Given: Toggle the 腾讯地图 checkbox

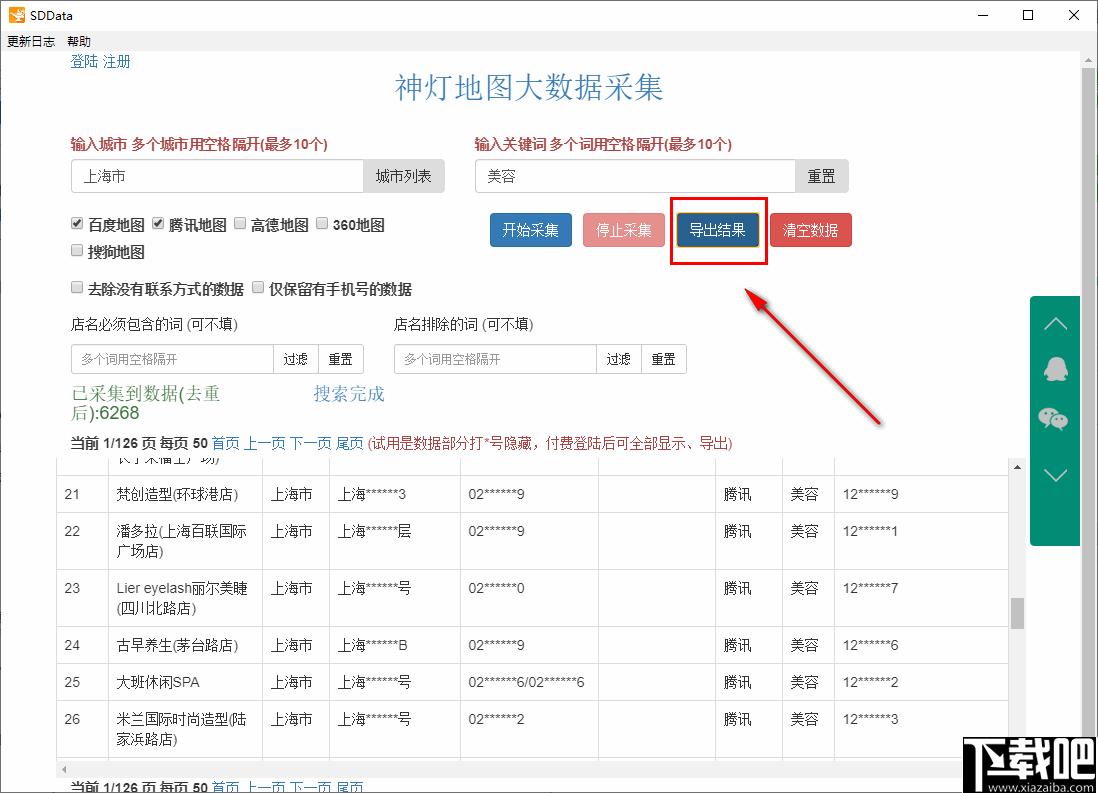Looking at the screenshot, I should (158, 223).
